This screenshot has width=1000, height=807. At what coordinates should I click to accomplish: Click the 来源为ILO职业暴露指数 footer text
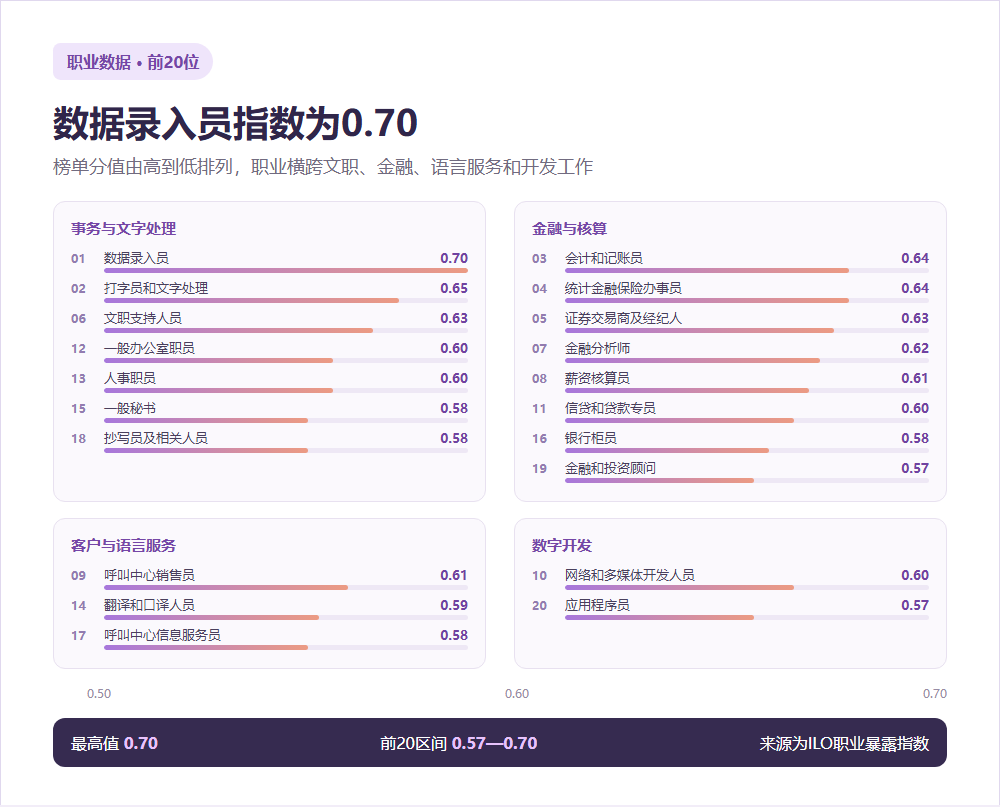pyautogui.click(x=844, y=743)
